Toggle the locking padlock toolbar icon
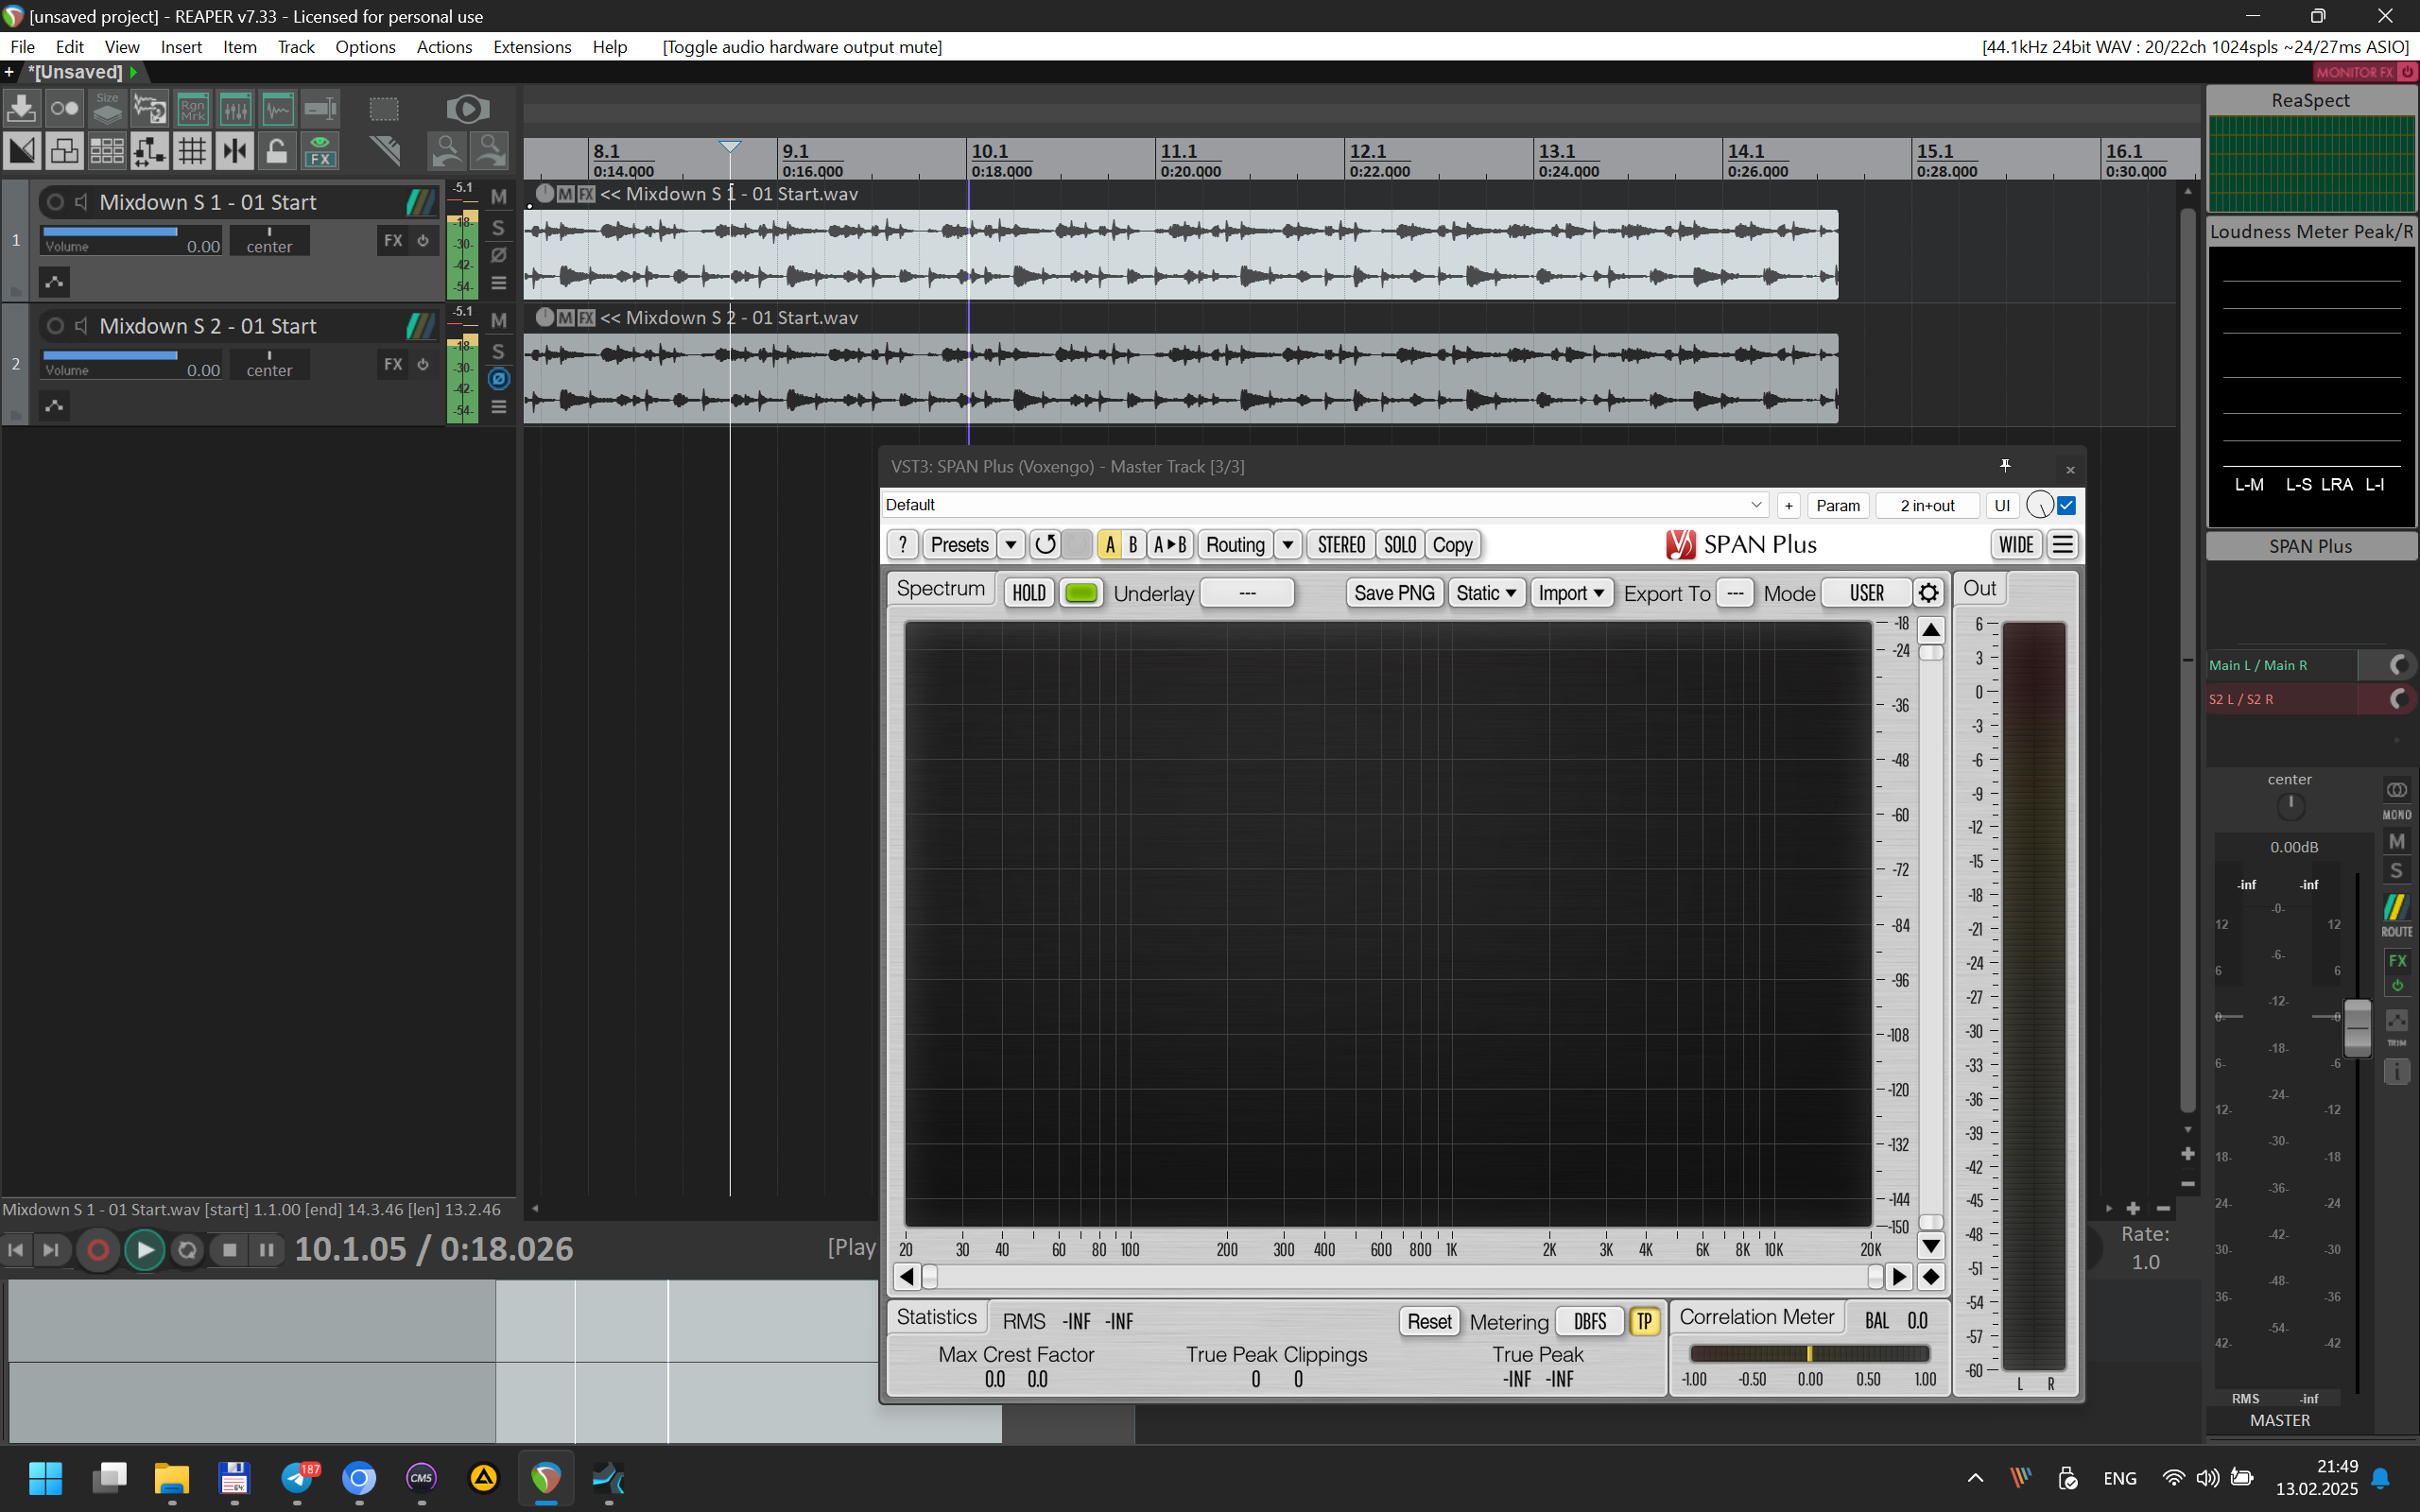Screen dimensions: 2420x1512 point(277,151)
